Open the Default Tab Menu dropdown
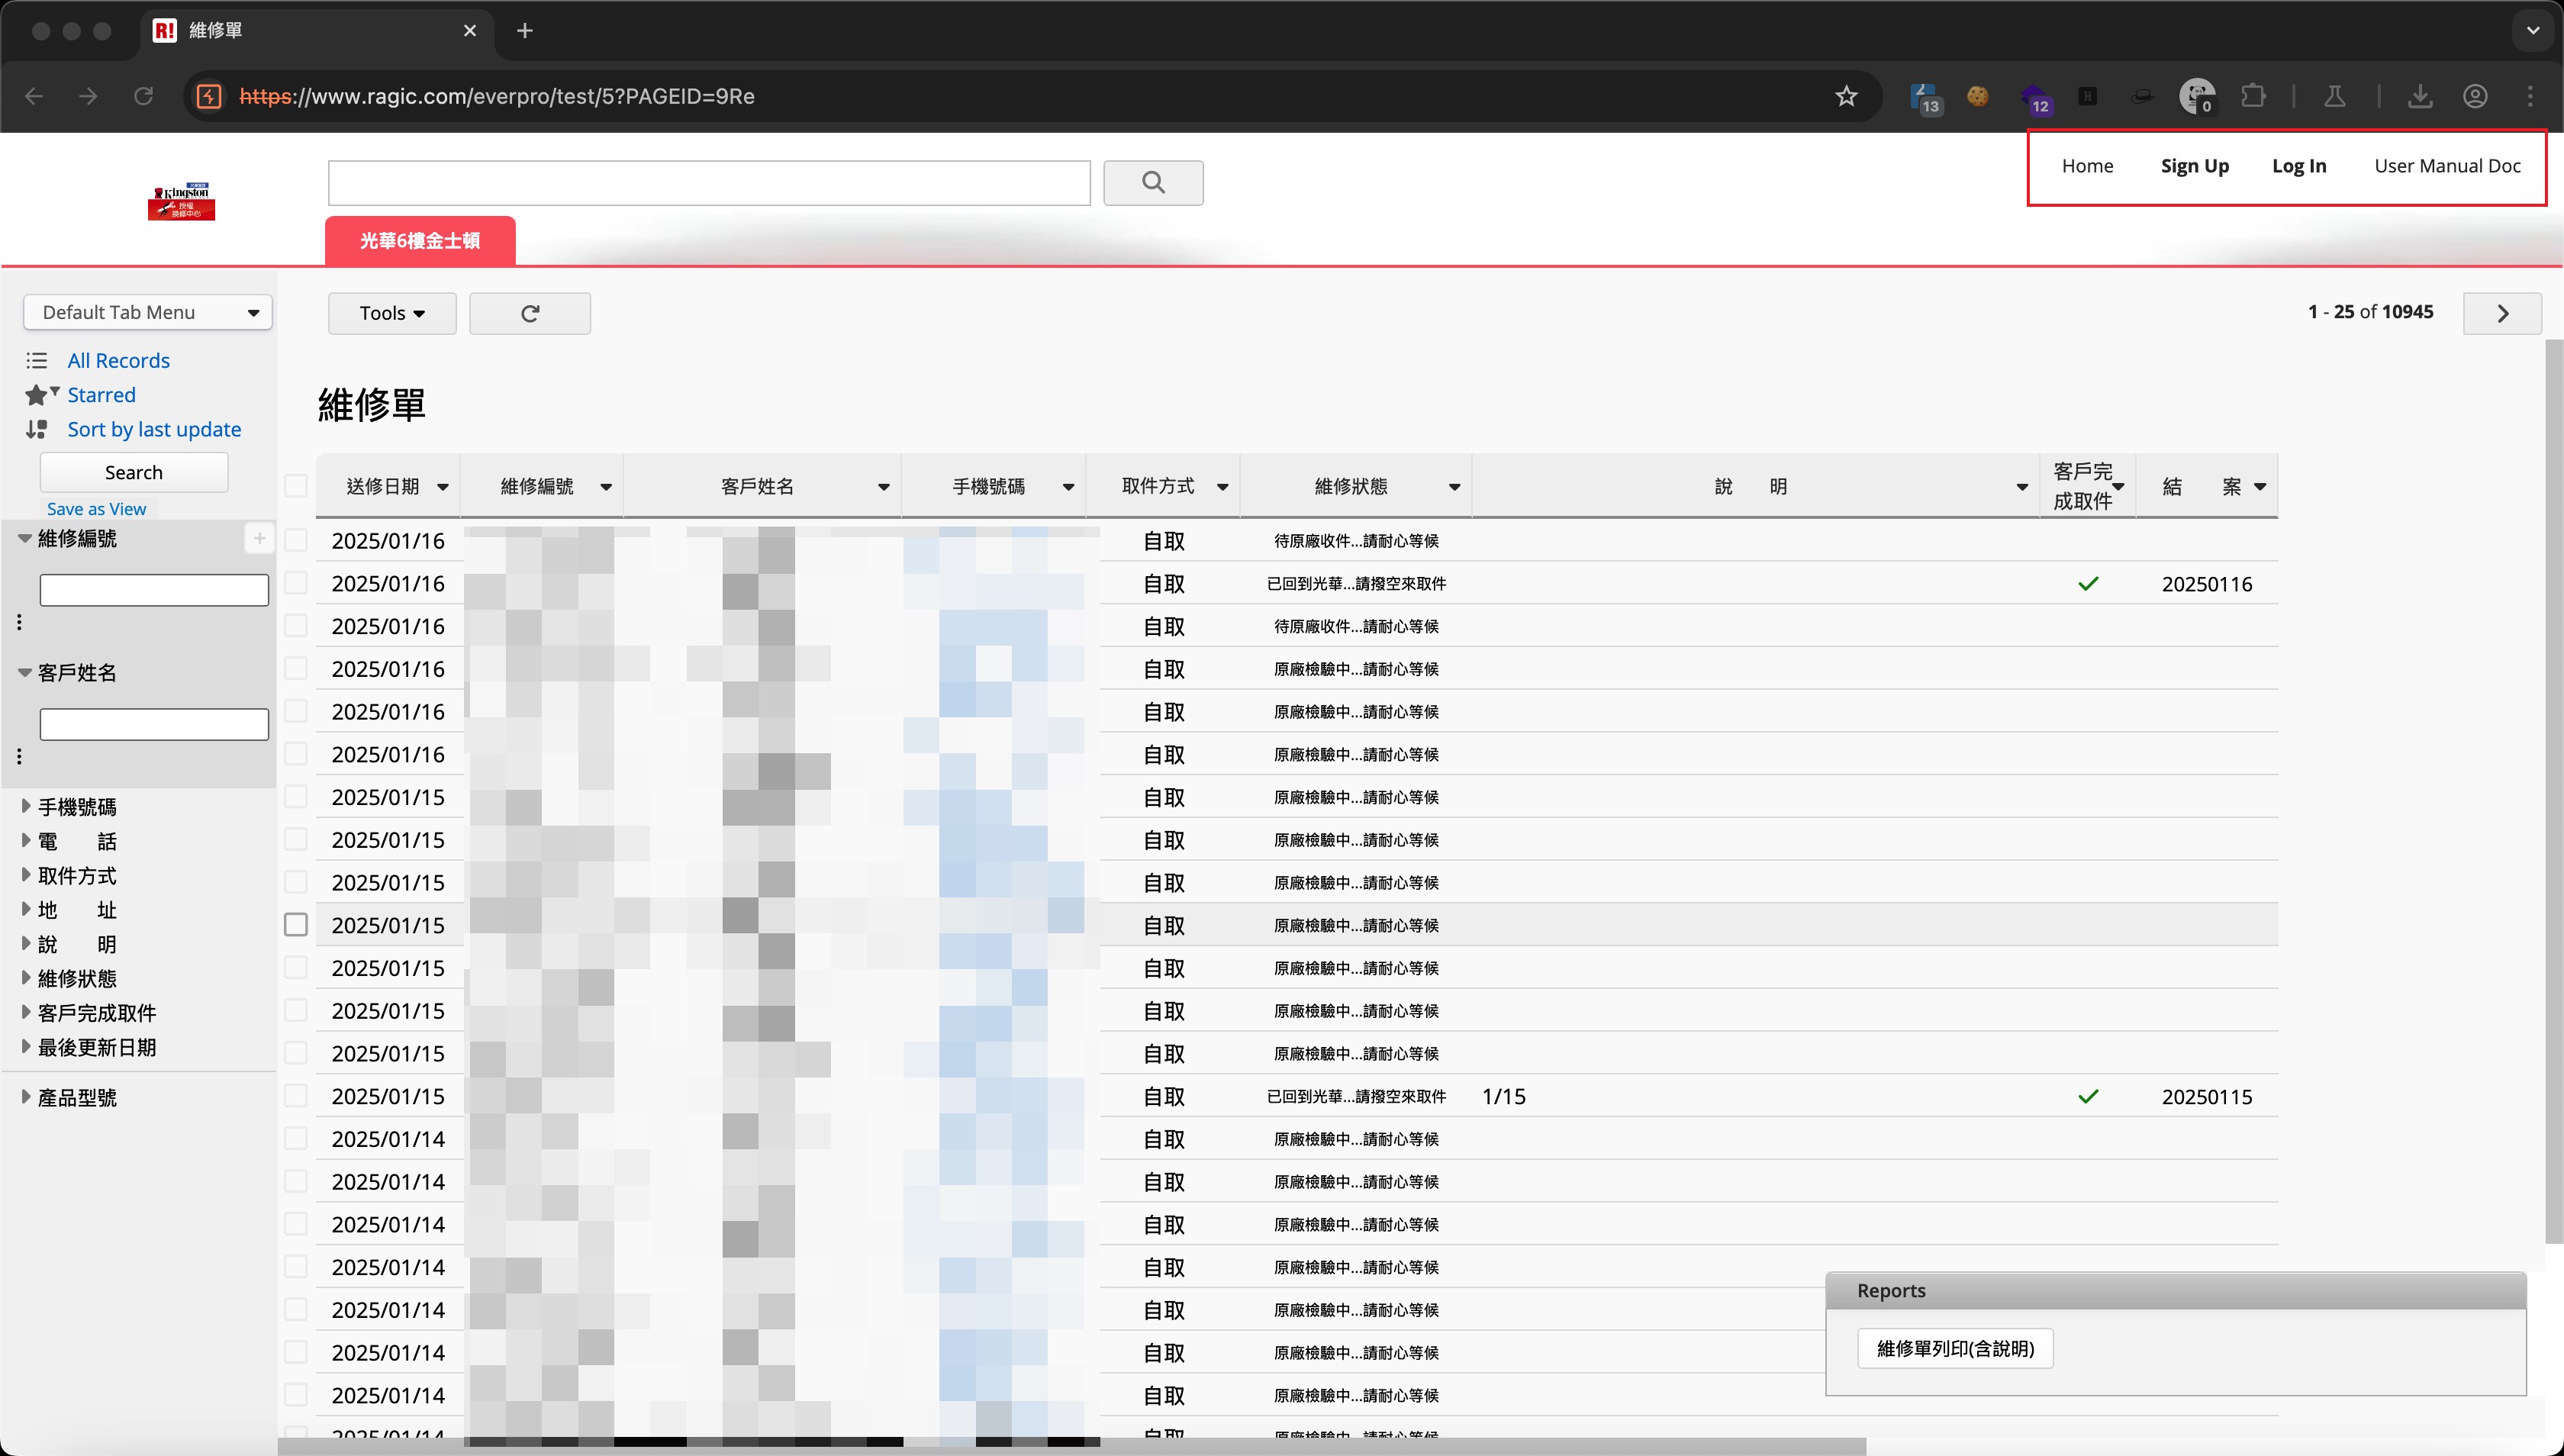The width and height of the screenshot is (2564, 1456). pyautogui.click(x=148, y=313)
